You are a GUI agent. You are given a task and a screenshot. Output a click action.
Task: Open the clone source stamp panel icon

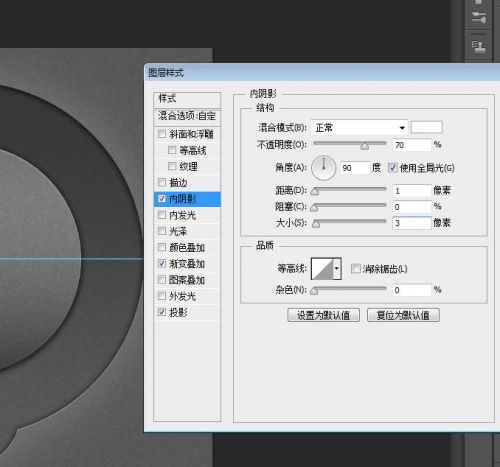pyautogui.click(x=479, y=46)
